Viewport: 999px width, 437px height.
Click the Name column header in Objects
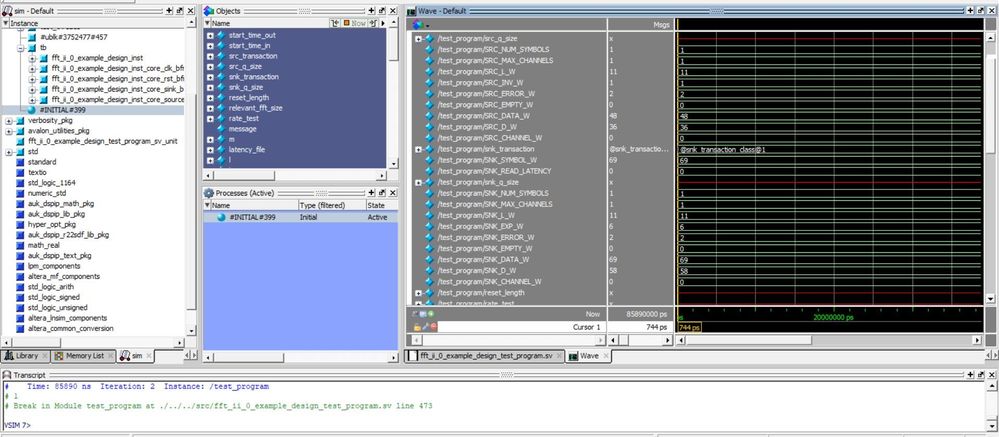coord(222,22)
